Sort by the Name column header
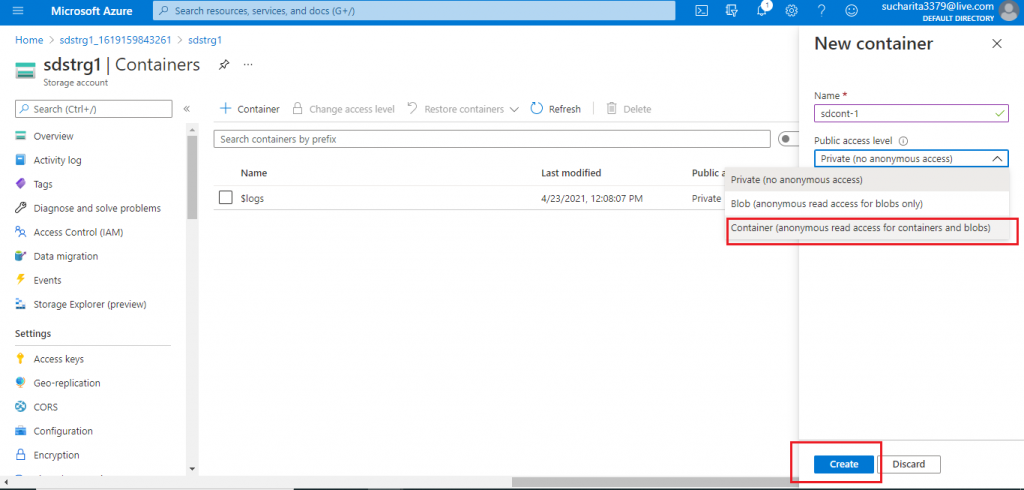Screen dimensions: 1024x490 pos(253,173)
